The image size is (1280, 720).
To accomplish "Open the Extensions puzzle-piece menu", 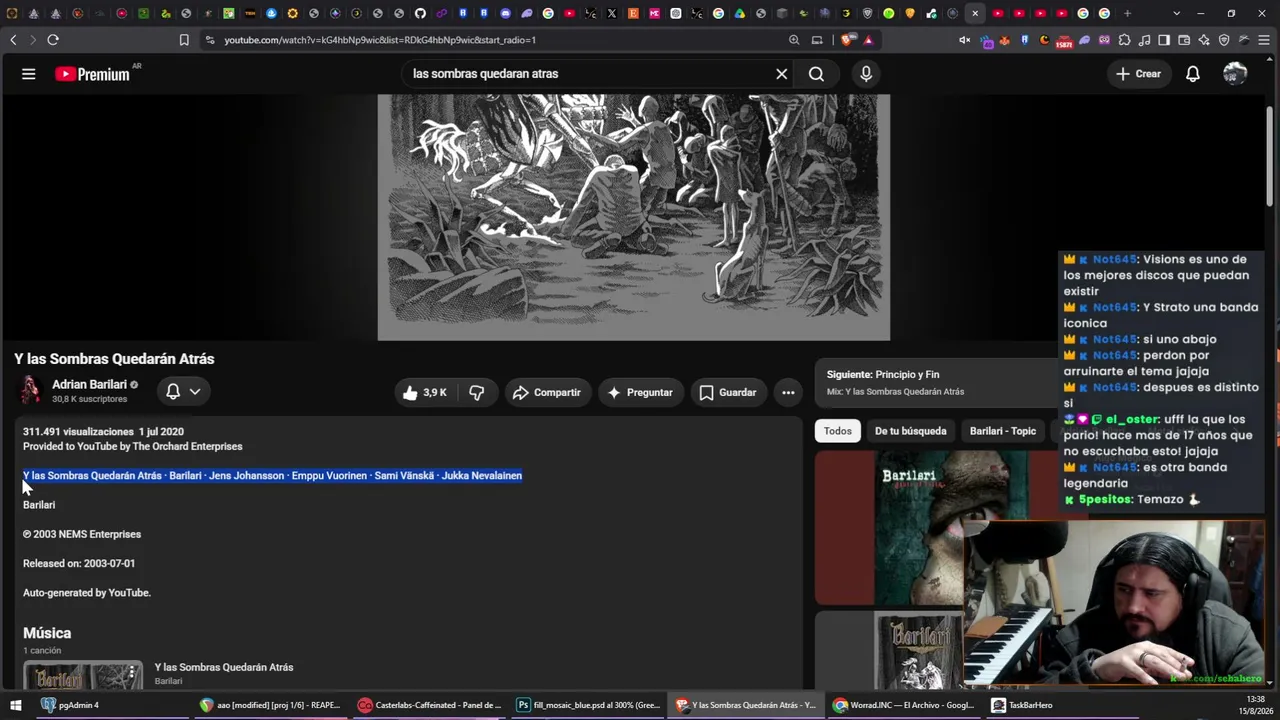I will (x=1125, y=40).
